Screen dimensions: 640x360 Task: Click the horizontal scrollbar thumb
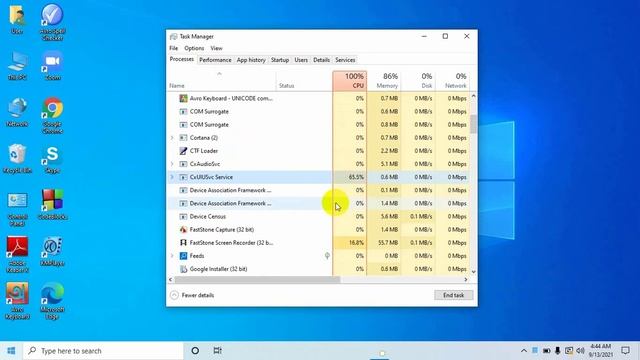(257, 280)
